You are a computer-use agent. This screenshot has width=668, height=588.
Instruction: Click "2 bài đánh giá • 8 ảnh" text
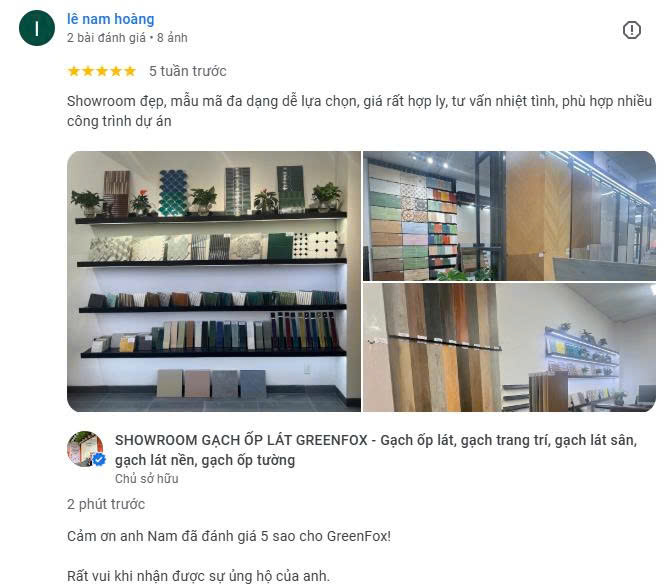(x=127, y=38)
